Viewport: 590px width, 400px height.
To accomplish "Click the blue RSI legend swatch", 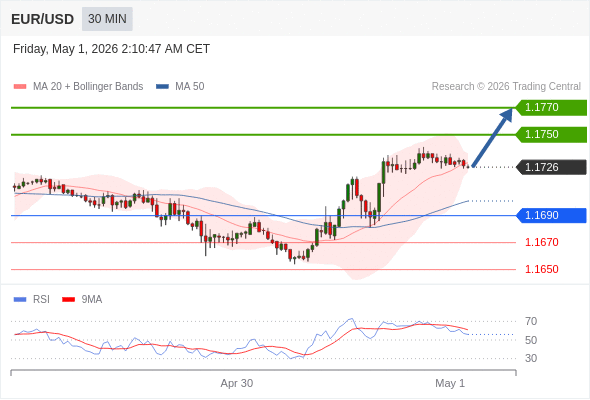I will (x=20, y=300).
